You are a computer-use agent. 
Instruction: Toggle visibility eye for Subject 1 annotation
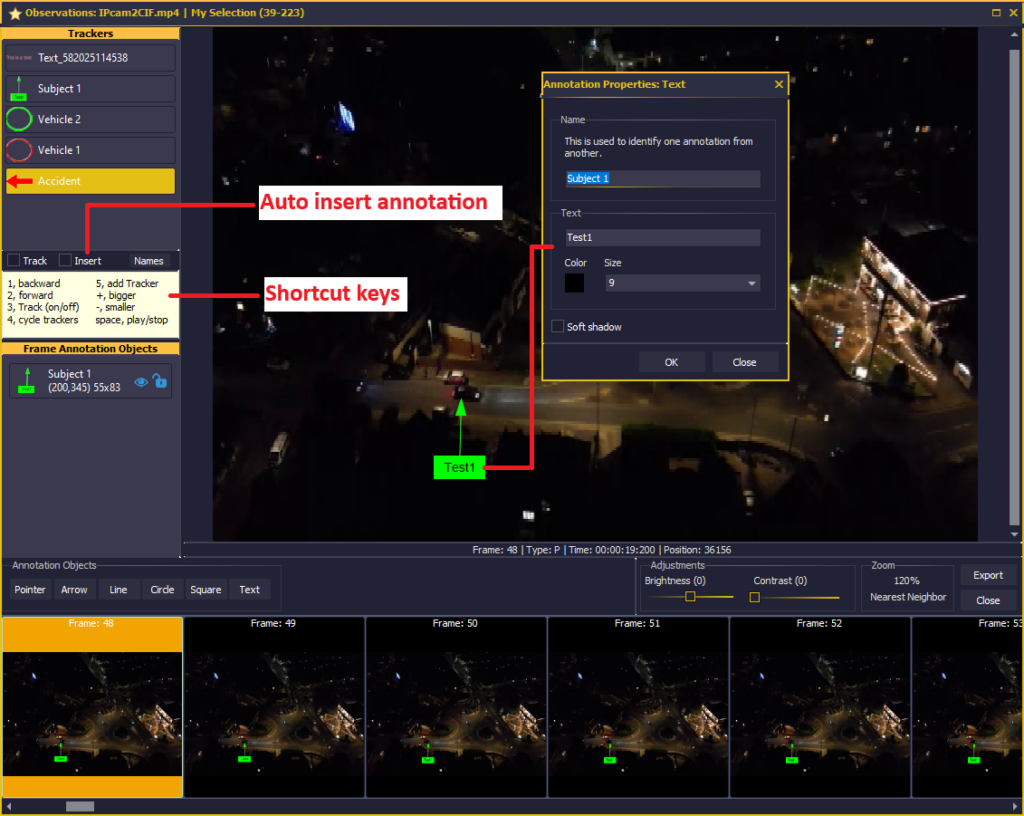pos(140,382)
